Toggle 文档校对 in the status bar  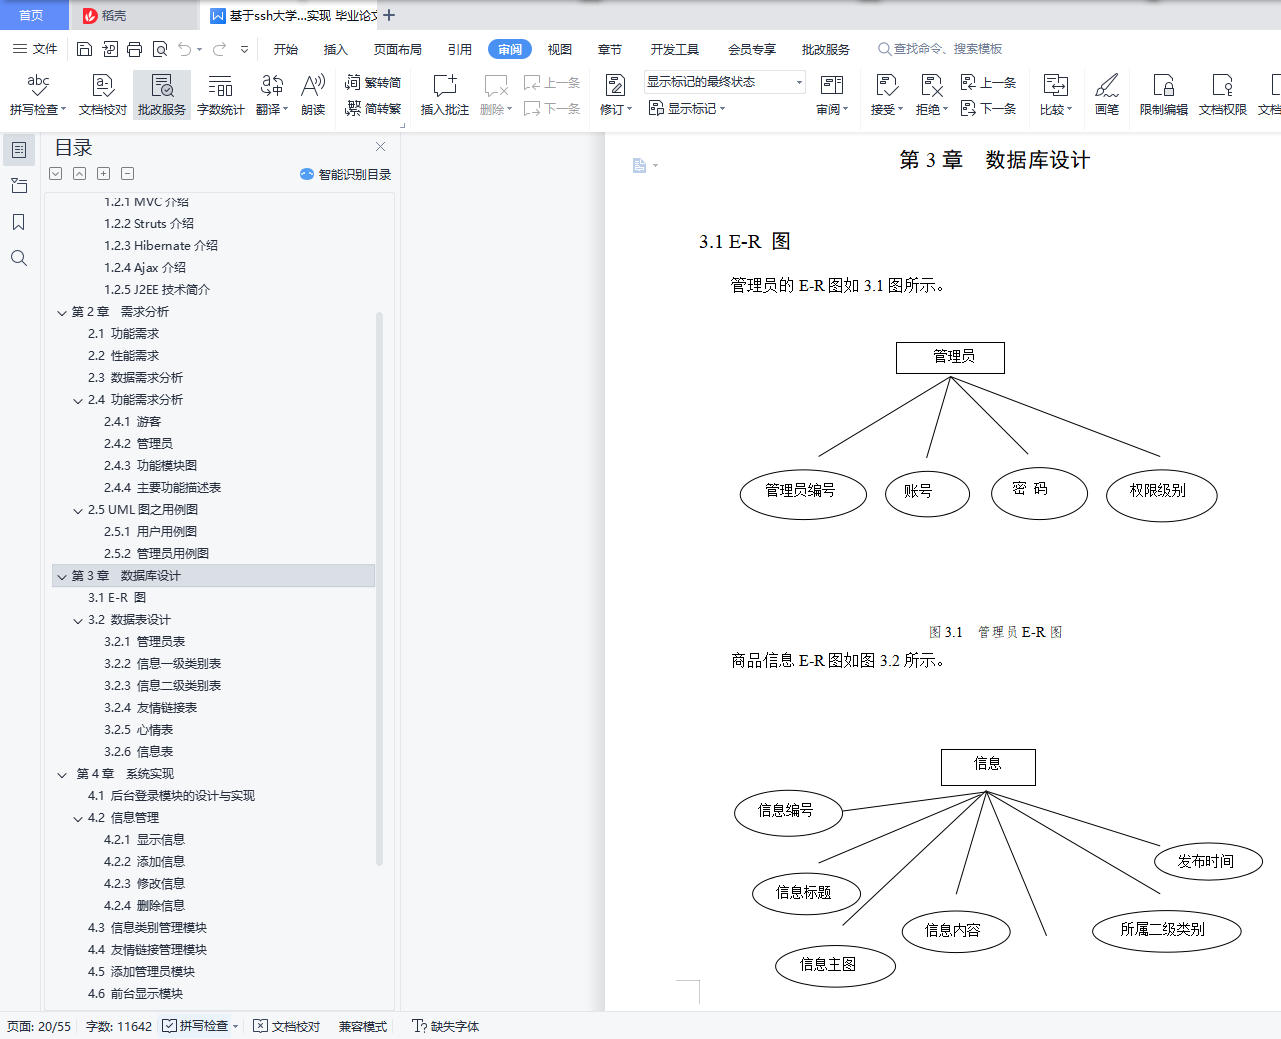[287, 1026]
